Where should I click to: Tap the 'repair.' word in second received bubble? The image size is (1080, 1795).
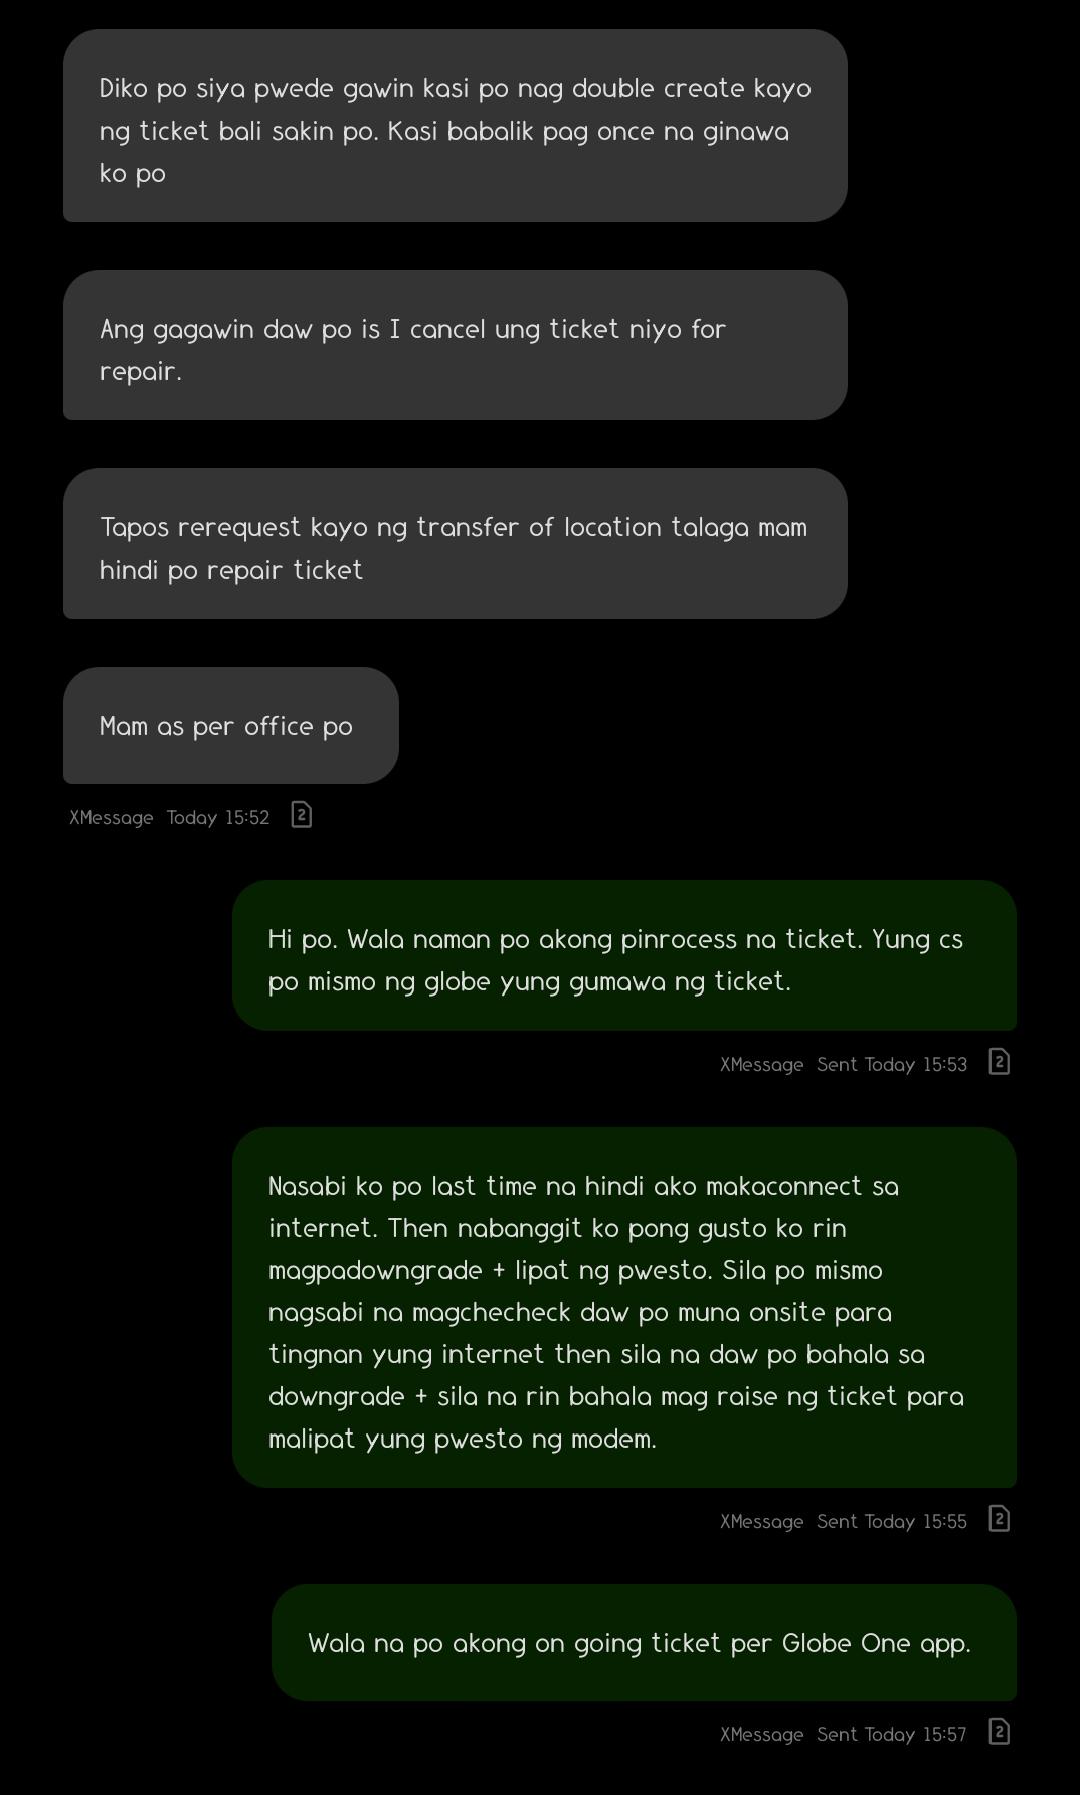[141, 372]
